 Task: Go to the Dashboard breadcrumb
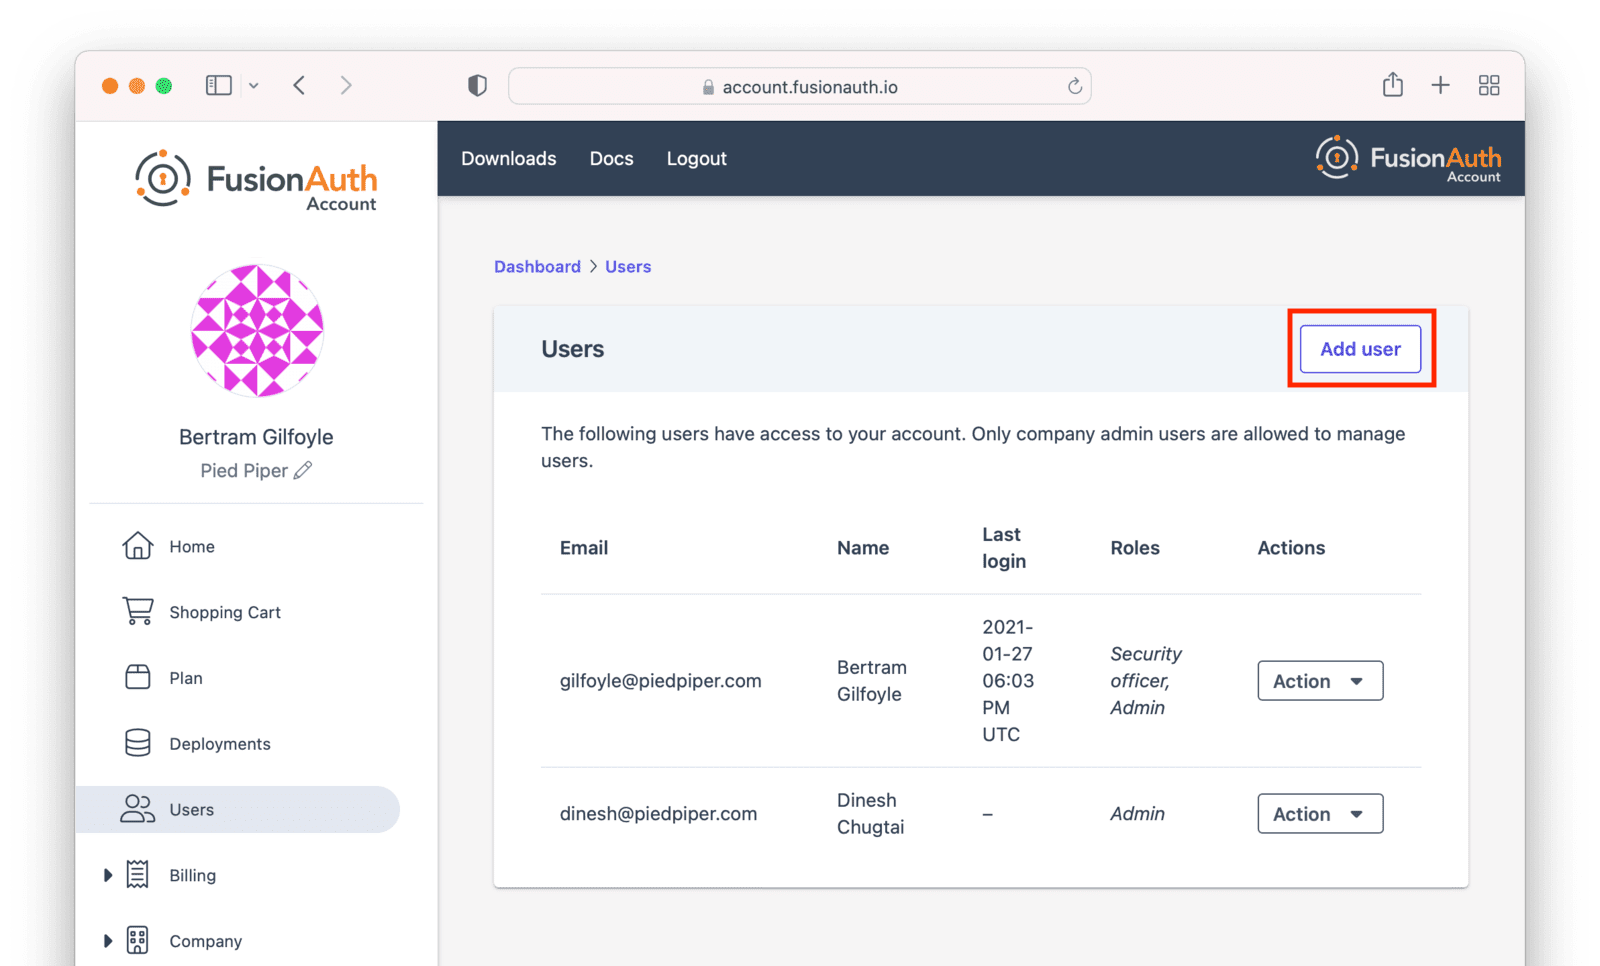click(x=537, y=266)
